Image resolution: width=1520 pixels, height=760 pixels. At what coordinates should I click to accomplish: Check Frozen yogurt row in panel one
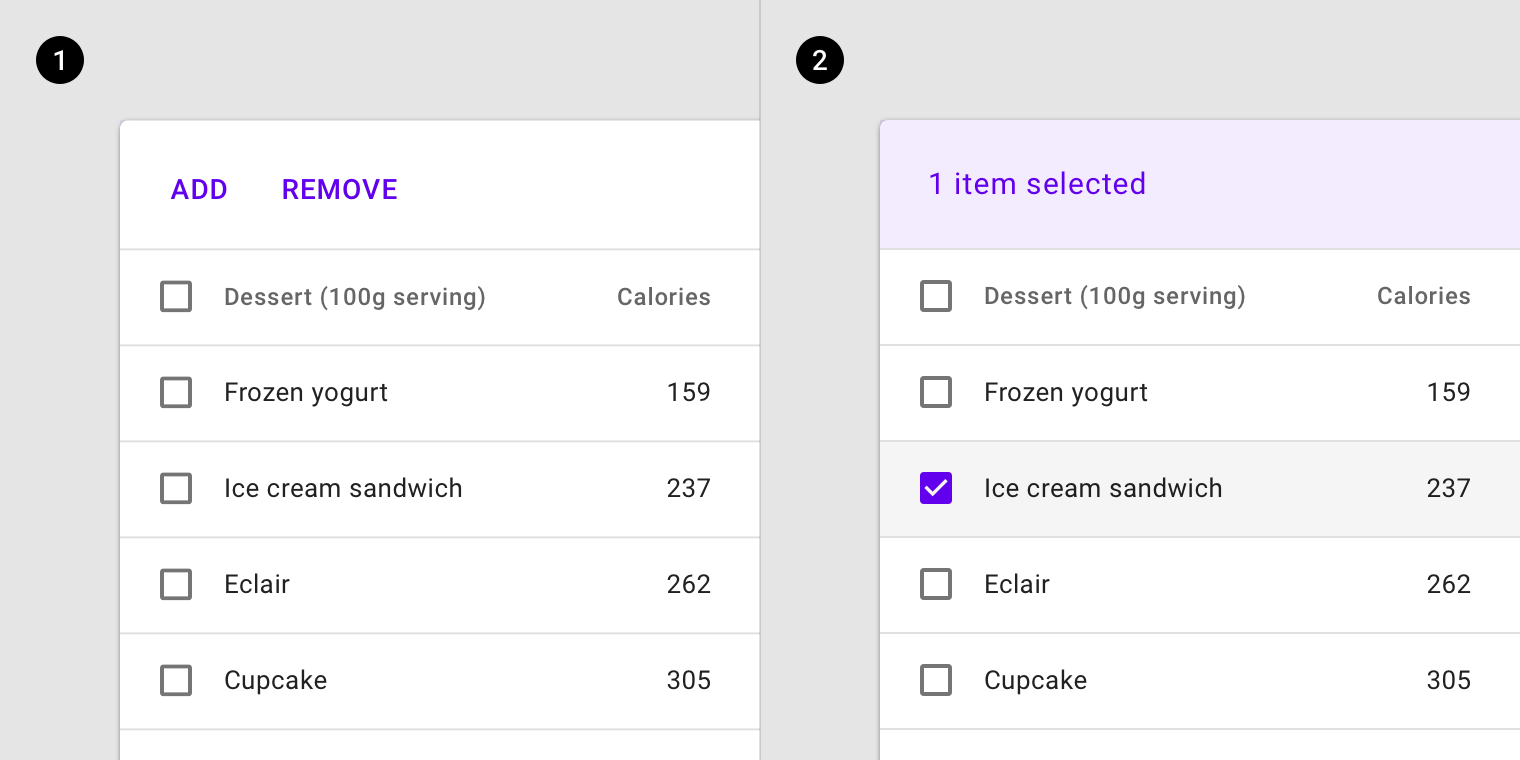click(176, 393)
